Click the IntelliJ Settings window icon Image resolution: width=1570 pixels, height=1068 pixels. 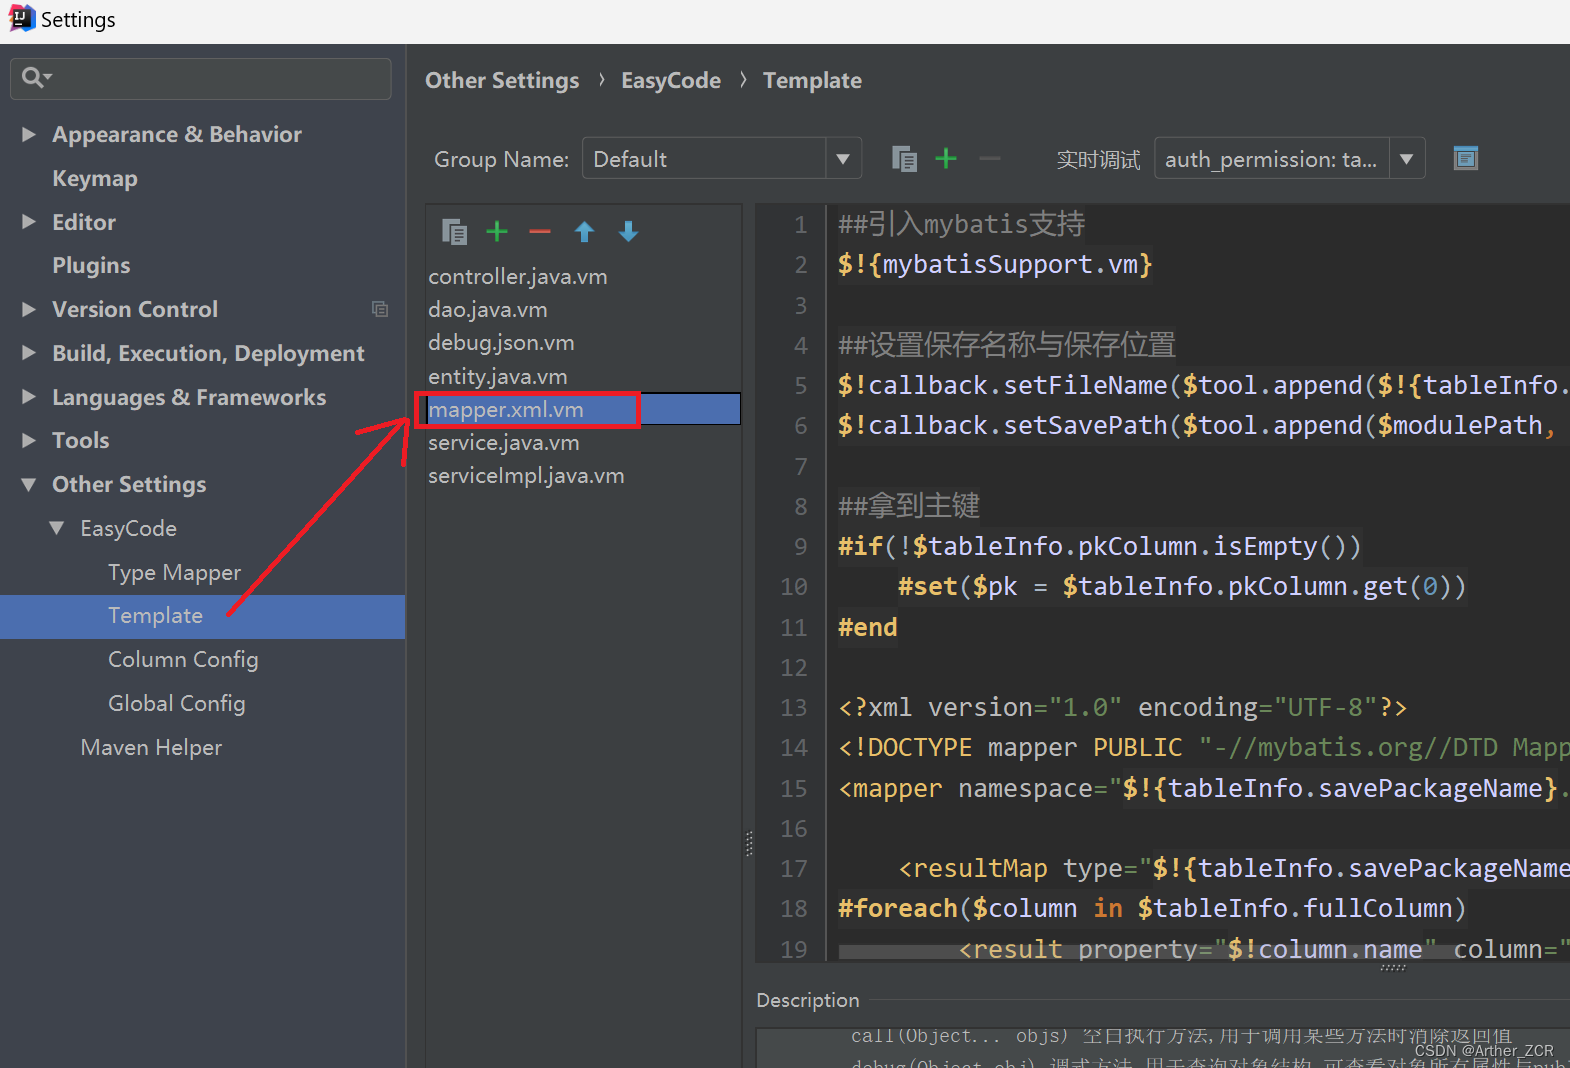click(21, 18)
